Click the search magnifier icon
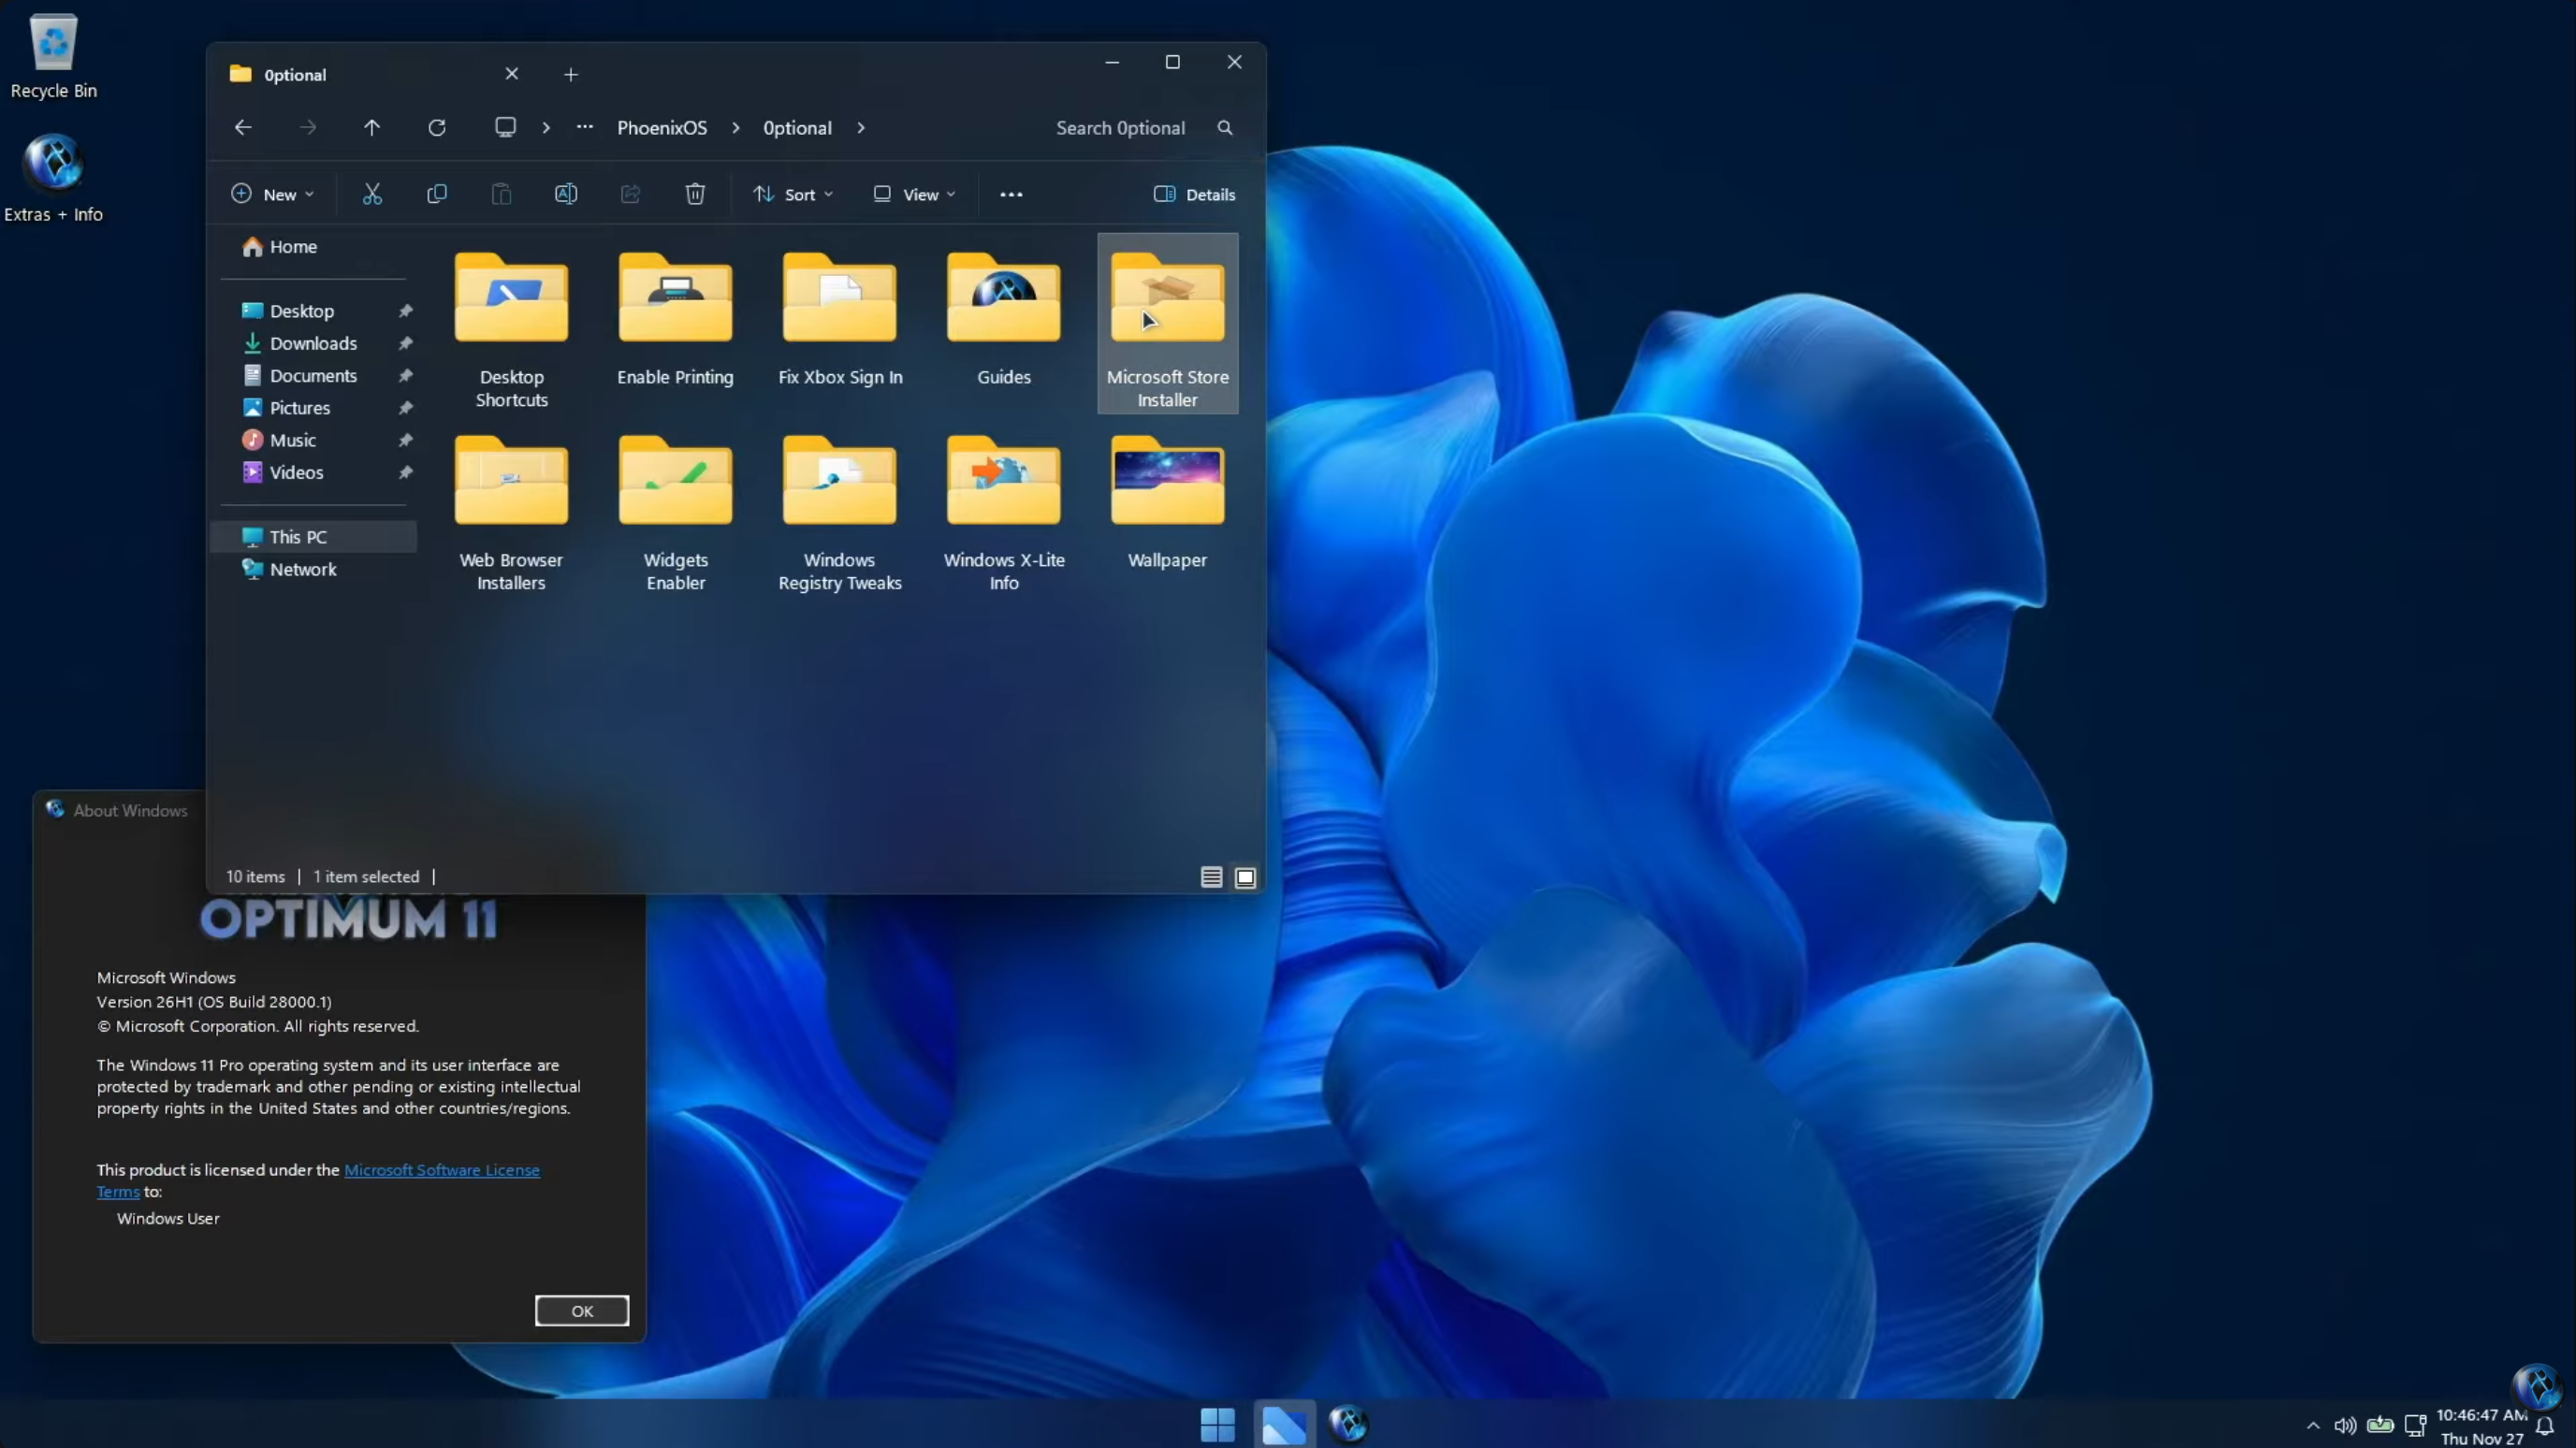The width and height of the screenshot is (2576, 1448). (1225, 128)
